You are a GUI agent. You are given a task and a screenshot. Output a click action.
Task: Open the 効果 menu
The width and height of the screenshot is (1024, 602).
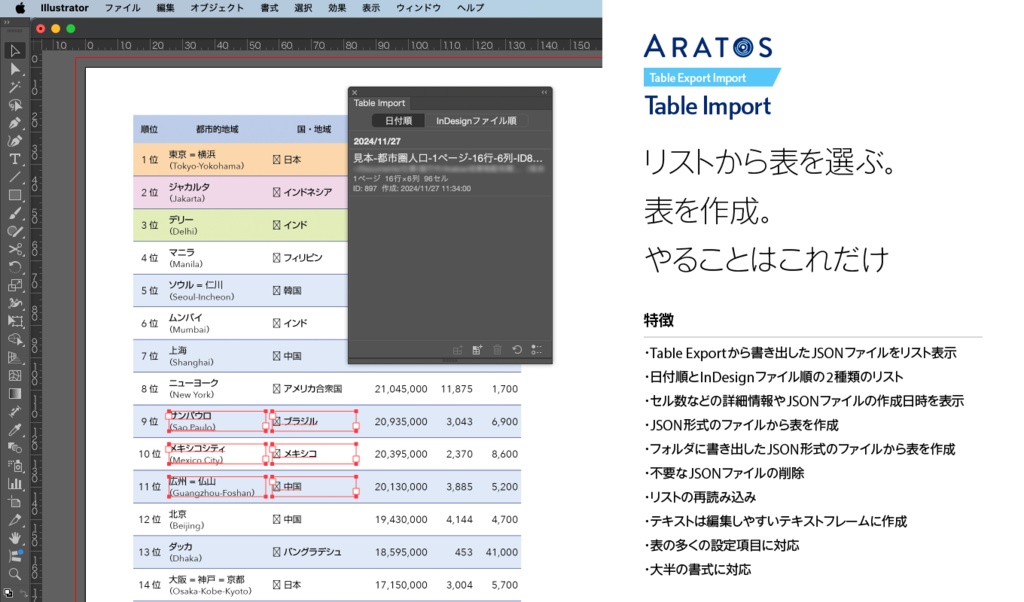point(337,8)
